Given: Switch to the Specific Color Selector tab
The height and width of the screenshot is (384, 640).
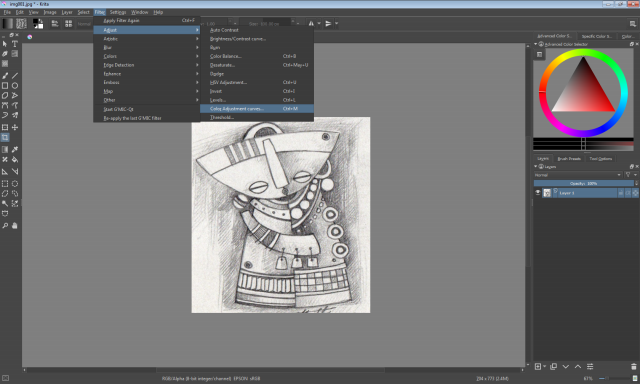Looking at the screenshot, I should (596, 36).
